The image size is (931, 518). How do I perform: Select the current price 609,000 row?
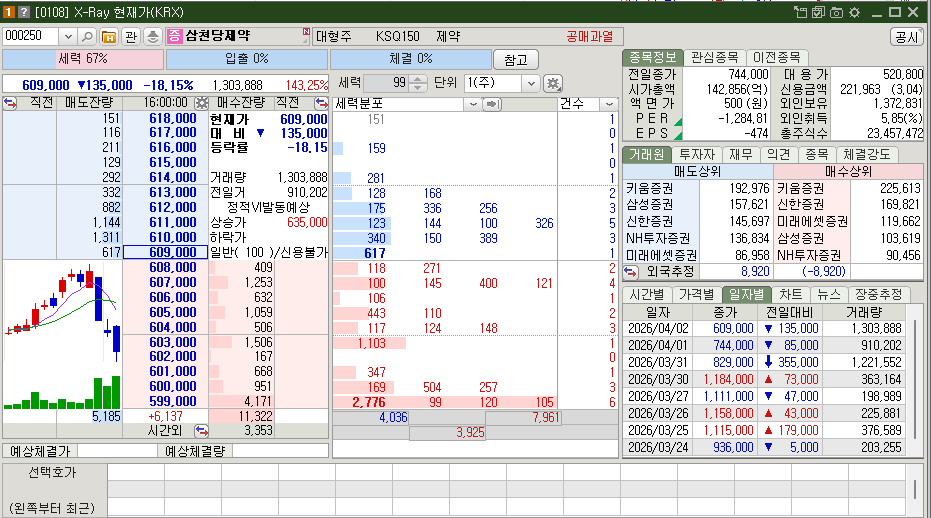point(165,252)
